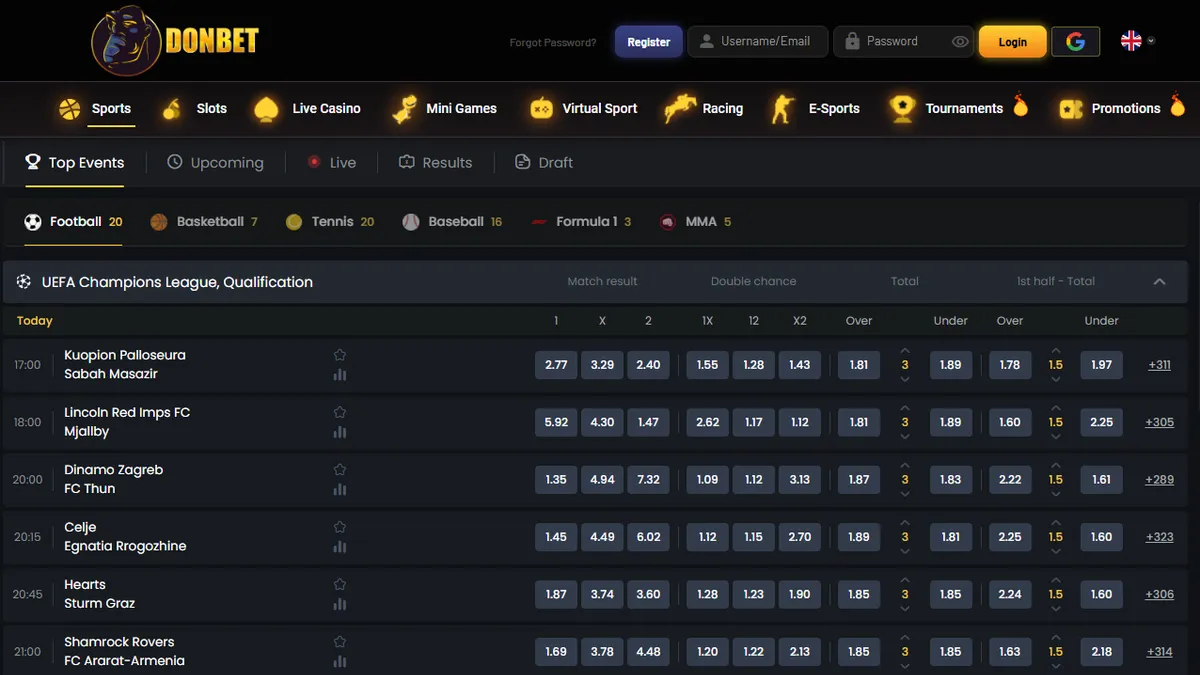1200x675 pixels.
Task: Toggle password visibility eye icon
Action: click(960, 42)
